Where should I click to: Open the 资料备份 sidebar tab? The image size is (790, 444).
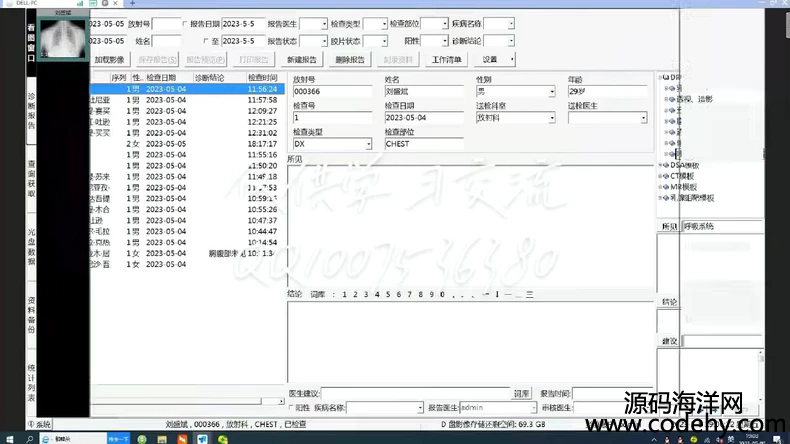31,315
